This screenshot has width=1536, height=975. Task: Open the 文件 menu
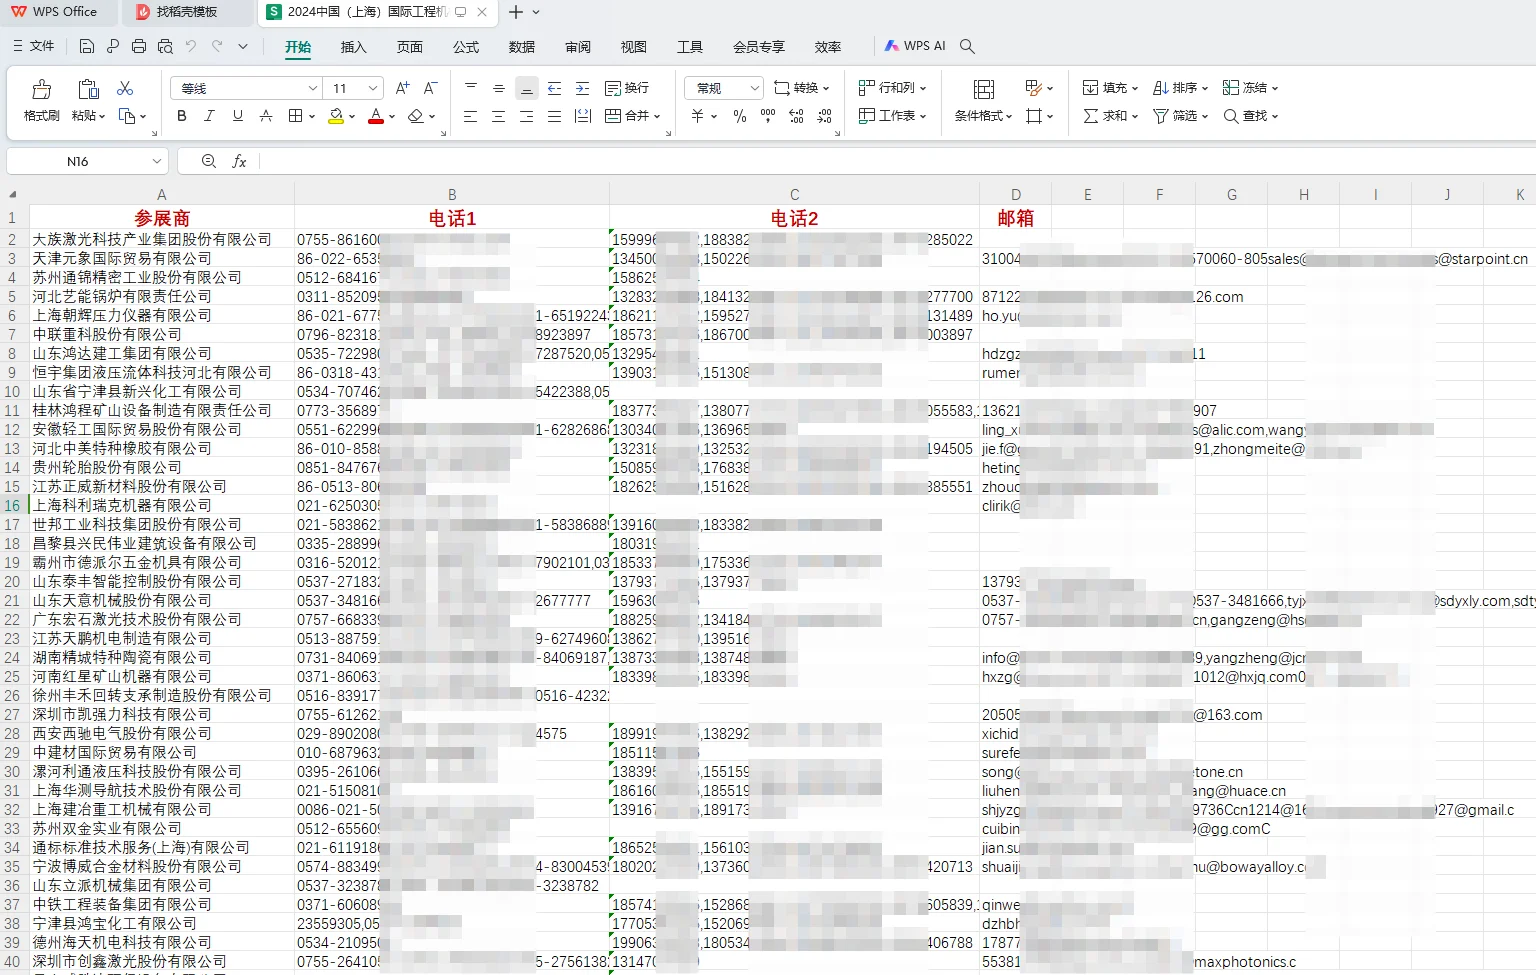(33, 46)
